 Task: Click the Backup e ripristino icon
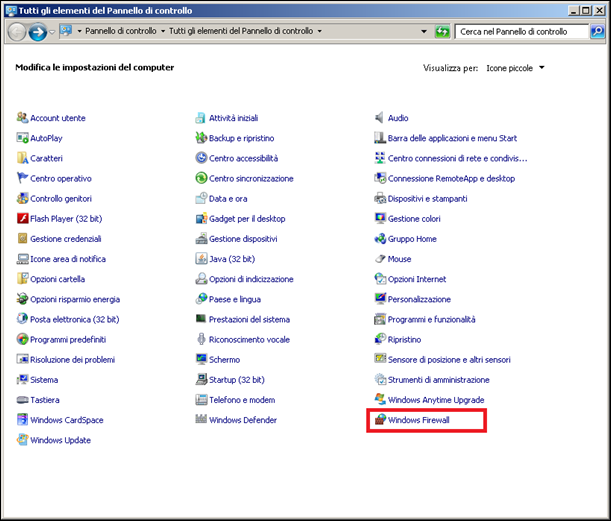pyautogui.click(x=201, y=138)
